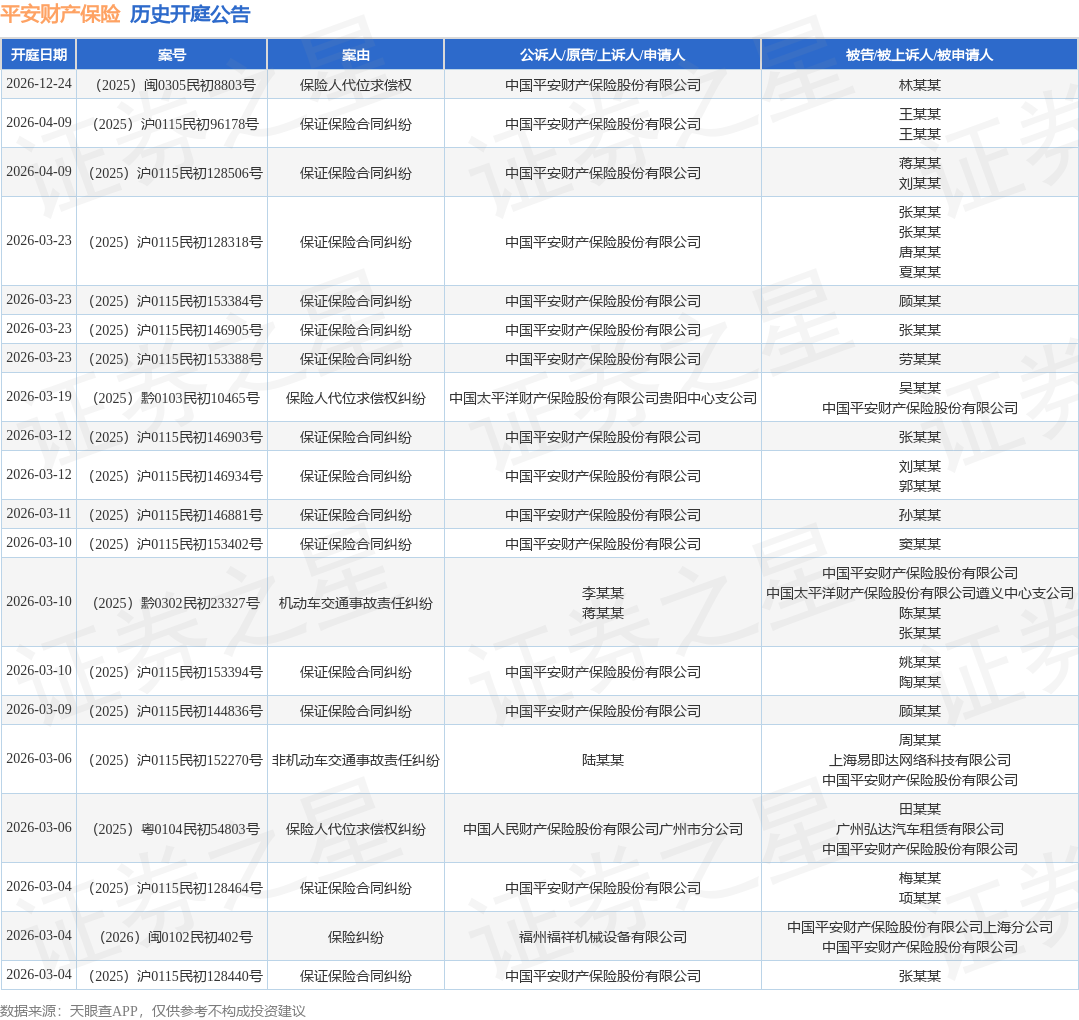1079x1020 pixels.
Task: Select case number (2025)沪0115民初128440号
Action: pyautogui.click(x=172, y=976)
